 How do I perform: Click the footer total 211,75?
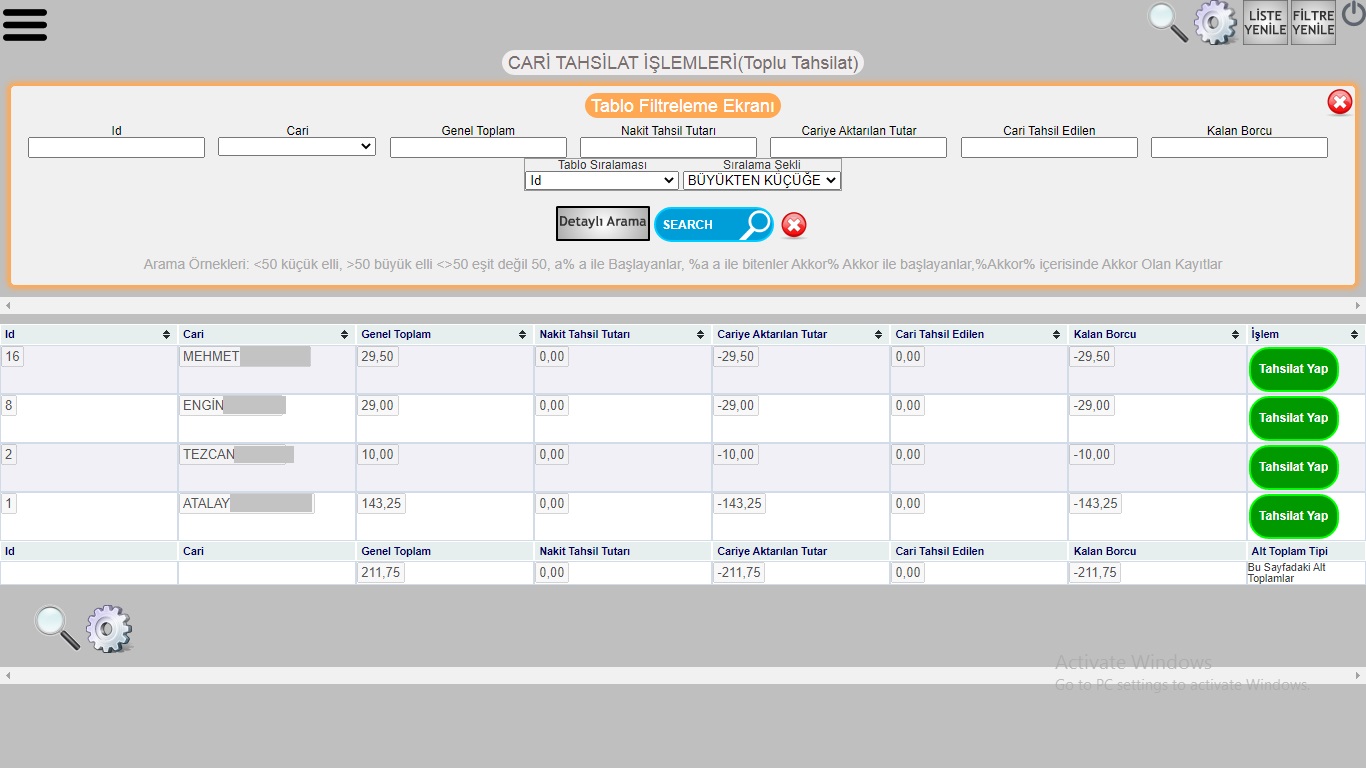click(x=382, y=572)
